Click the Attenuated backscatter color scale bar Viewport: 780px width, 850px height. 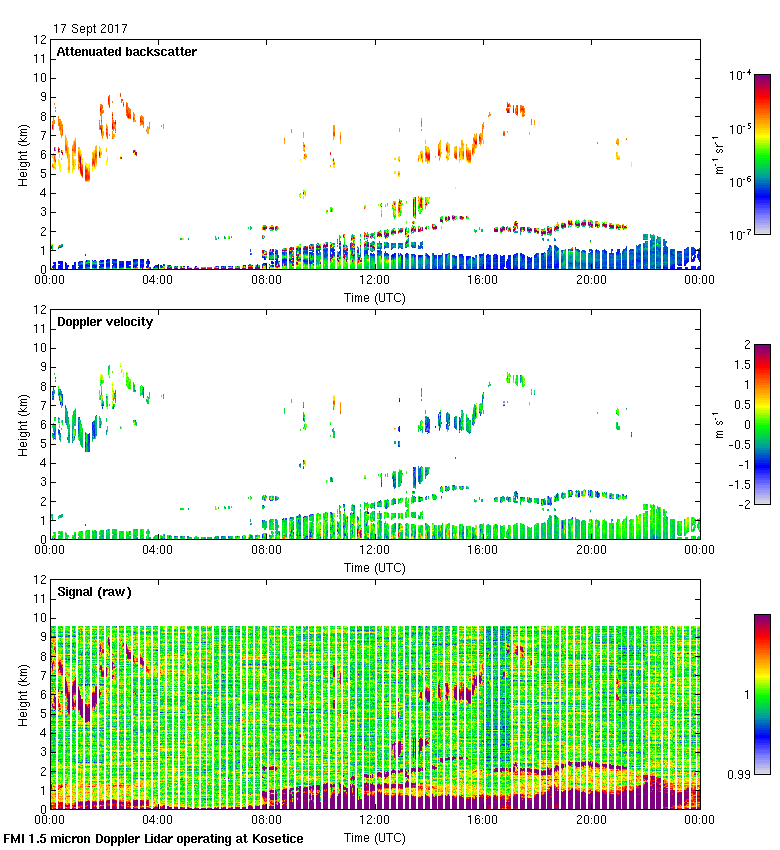click(762, 154)
